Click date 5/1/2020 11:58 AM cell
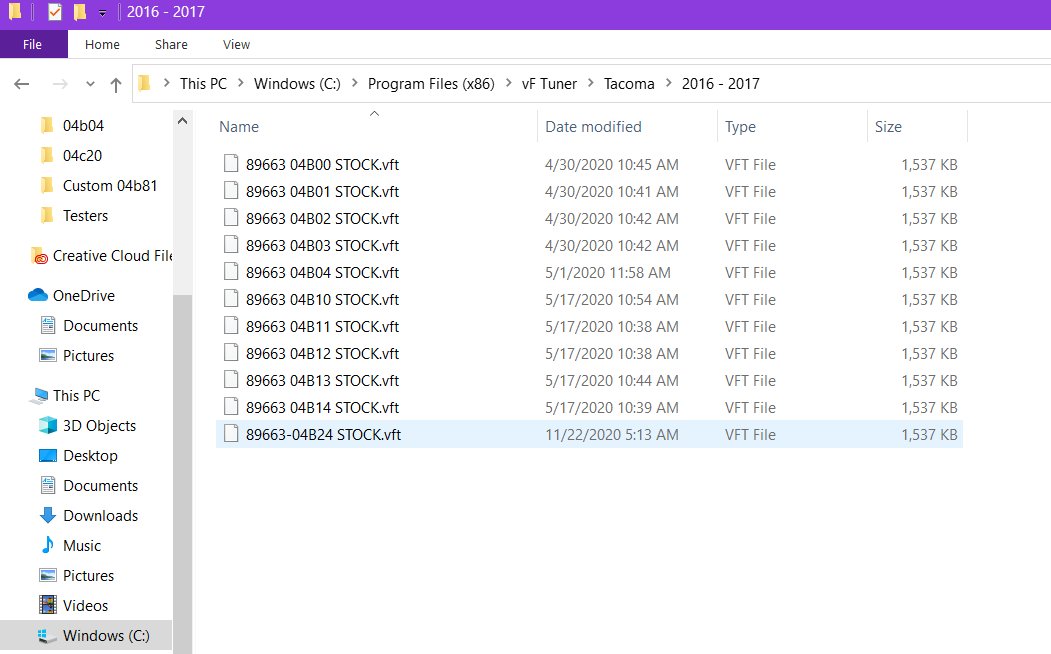Viewport: 1051px width, 654px height. tap(607, 273)
